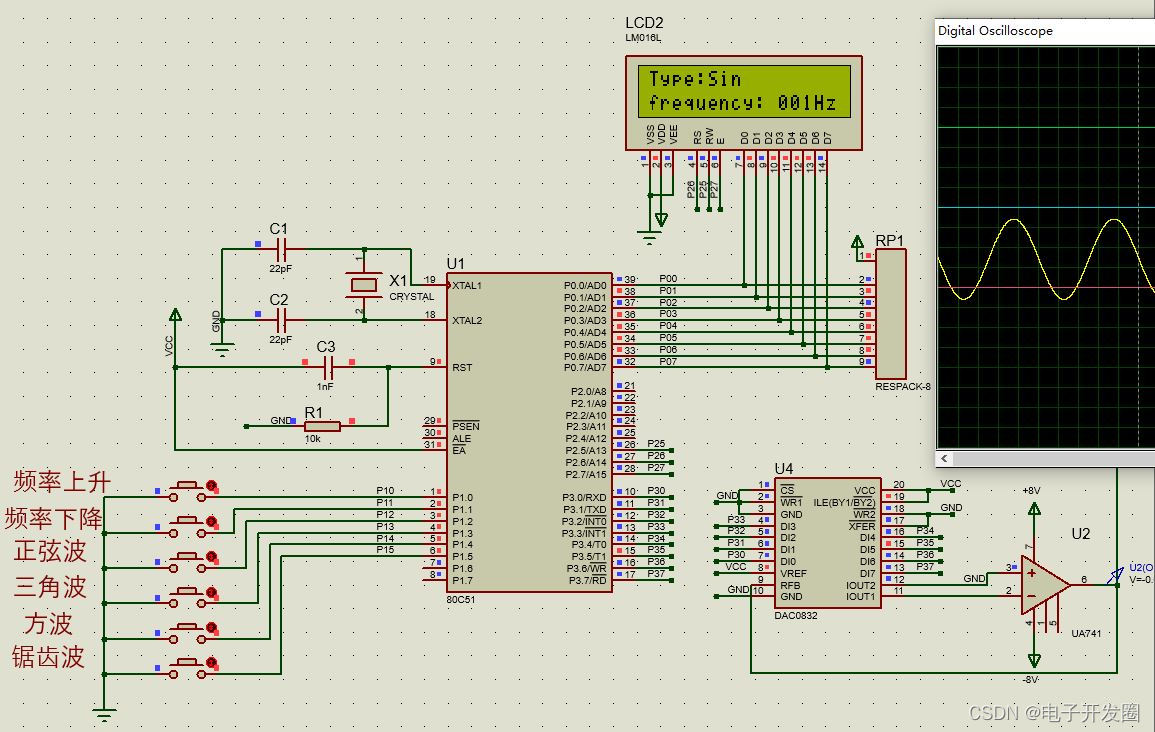1155x732 pixels.
Task: Click the RST pin label on U1
Action: [462, 367]
